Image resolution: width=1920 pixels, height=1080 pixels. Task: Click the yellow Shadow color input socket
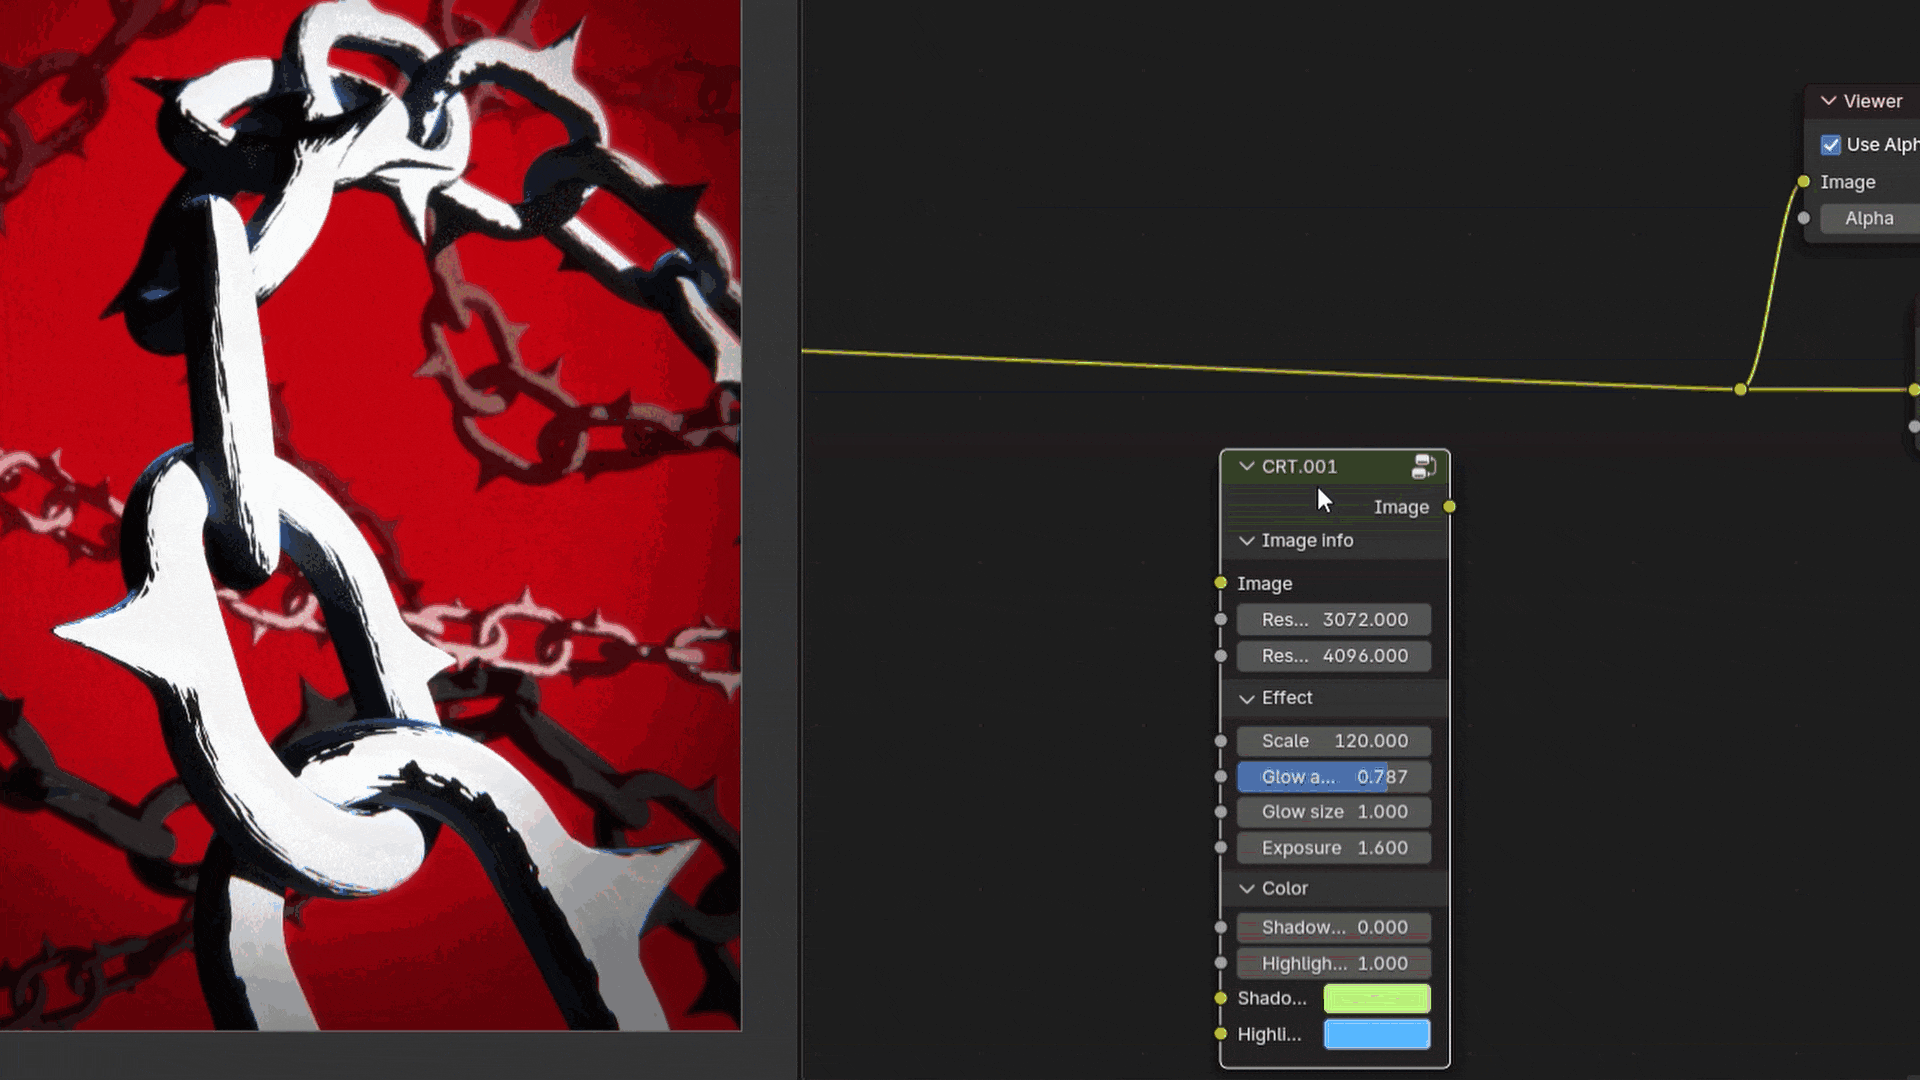(1221, 998)
